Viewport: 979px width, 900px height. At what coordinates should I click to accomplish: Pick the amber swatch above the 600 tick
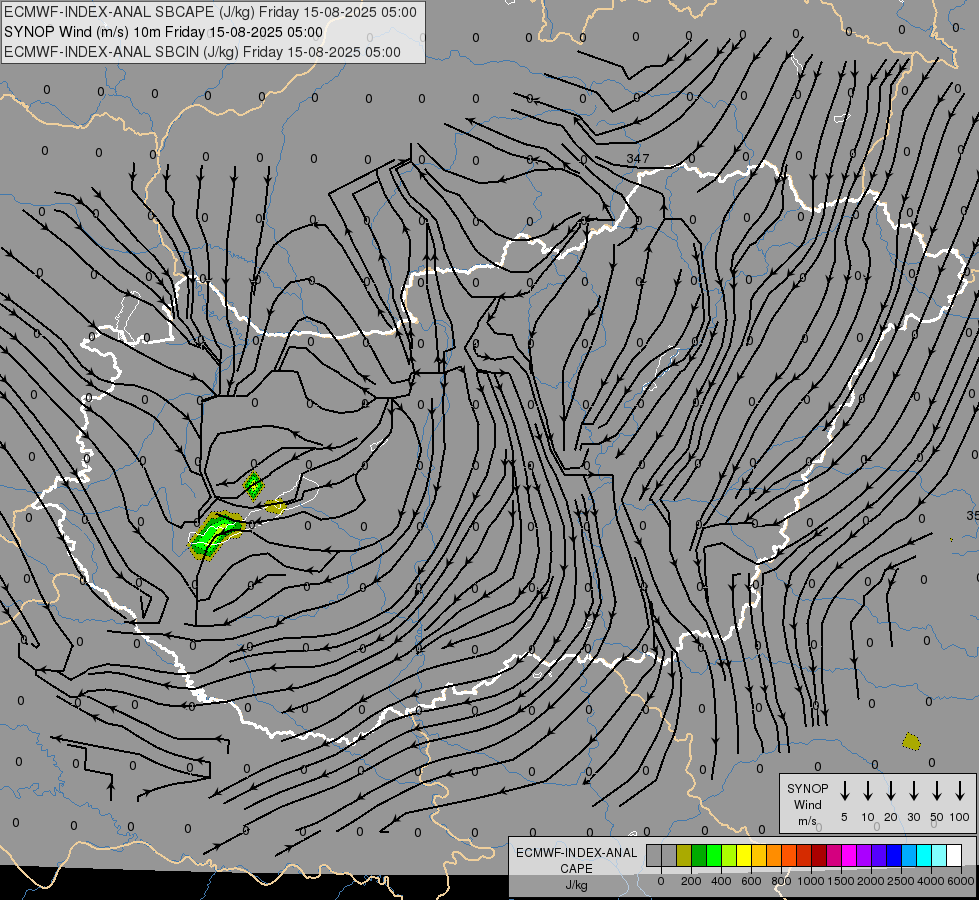tap(759, 855)
